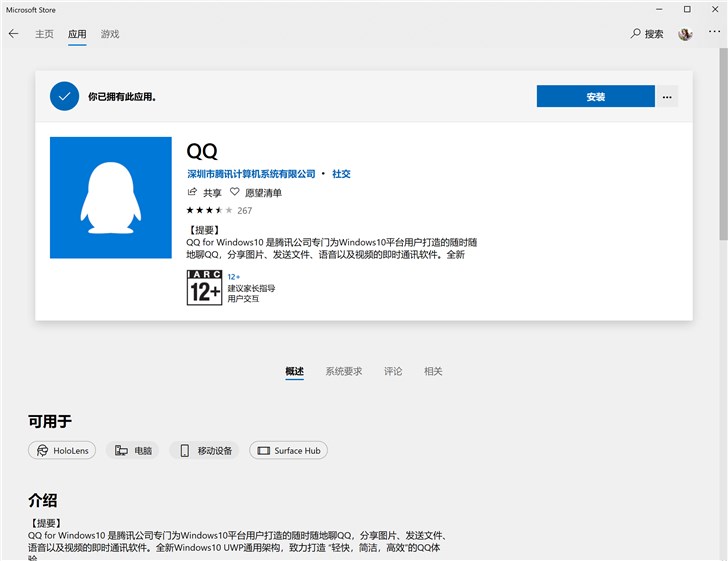728x561 pixels.
Task: Minimize the Microsoft Store window
Action: [x=659, y=9]
